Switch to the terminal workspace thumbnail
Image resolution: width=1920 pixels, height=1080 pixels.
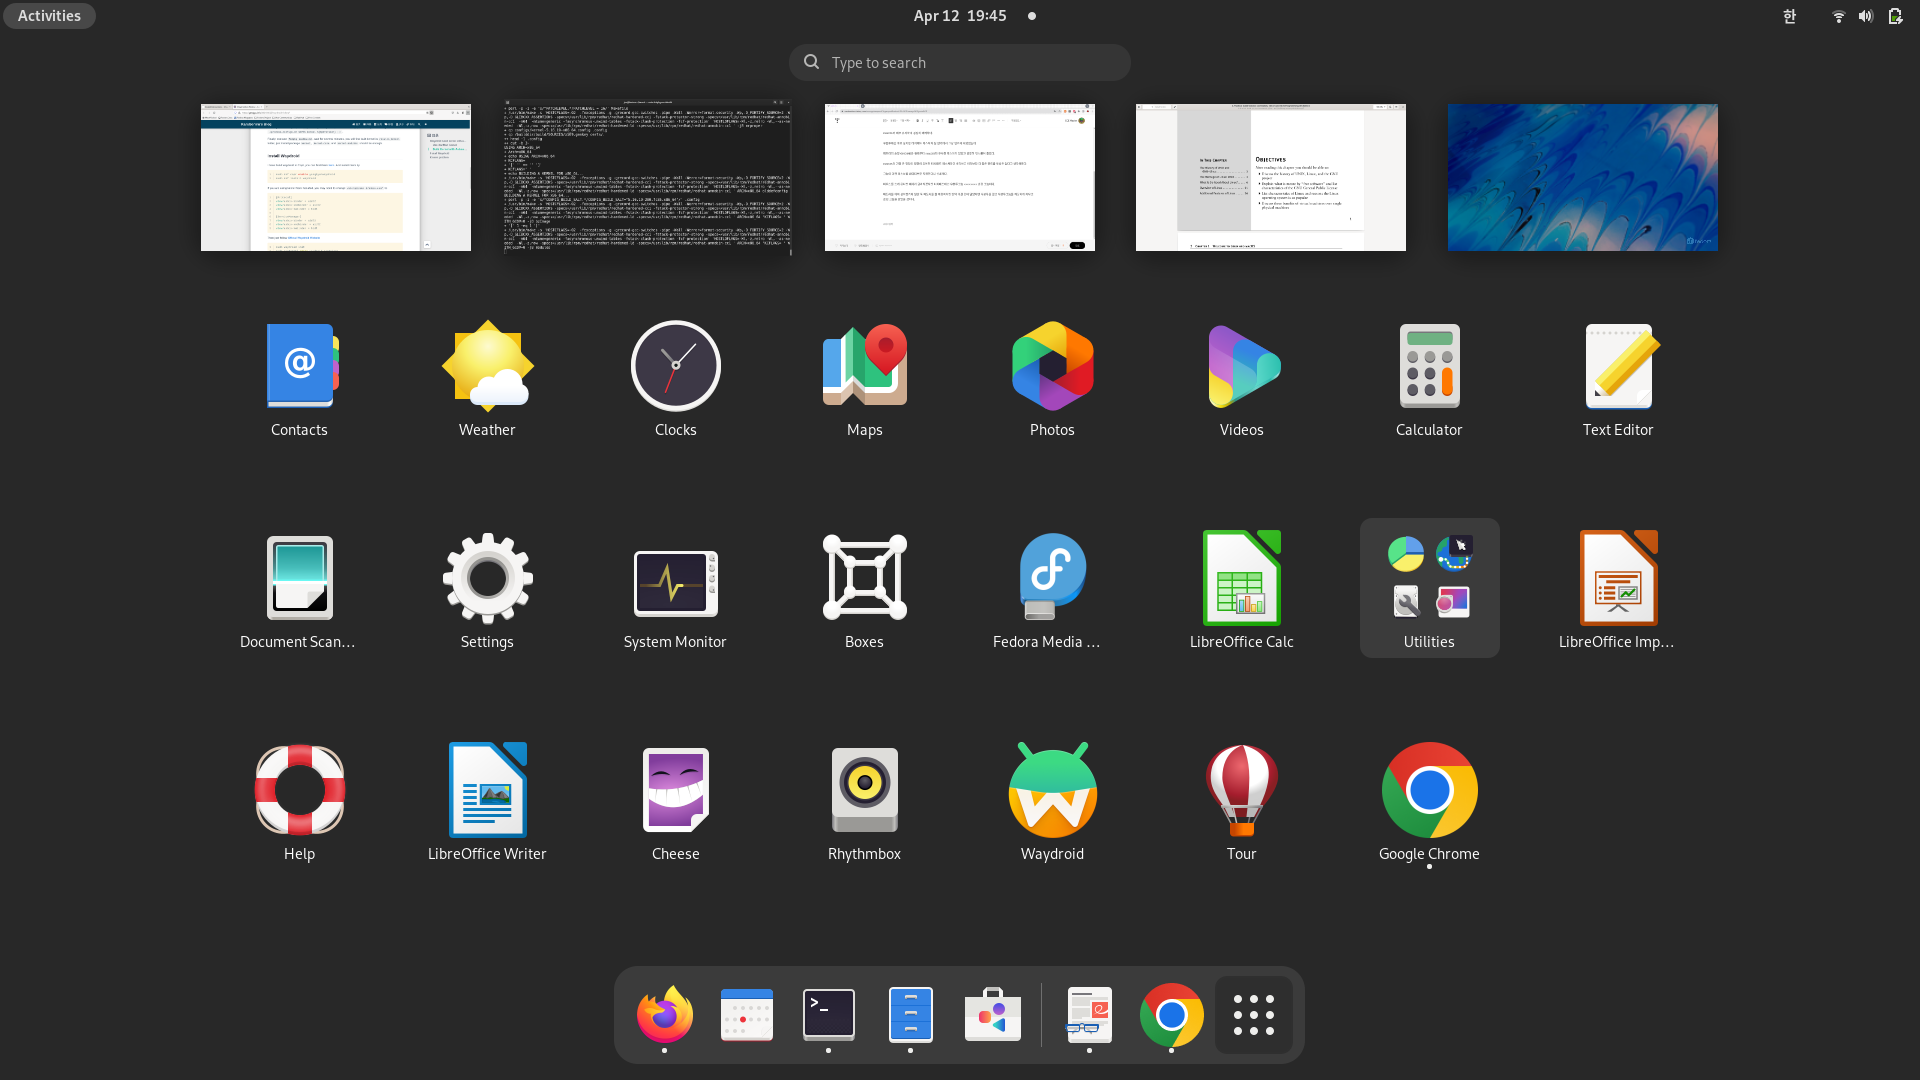click(x=648, y=177)
